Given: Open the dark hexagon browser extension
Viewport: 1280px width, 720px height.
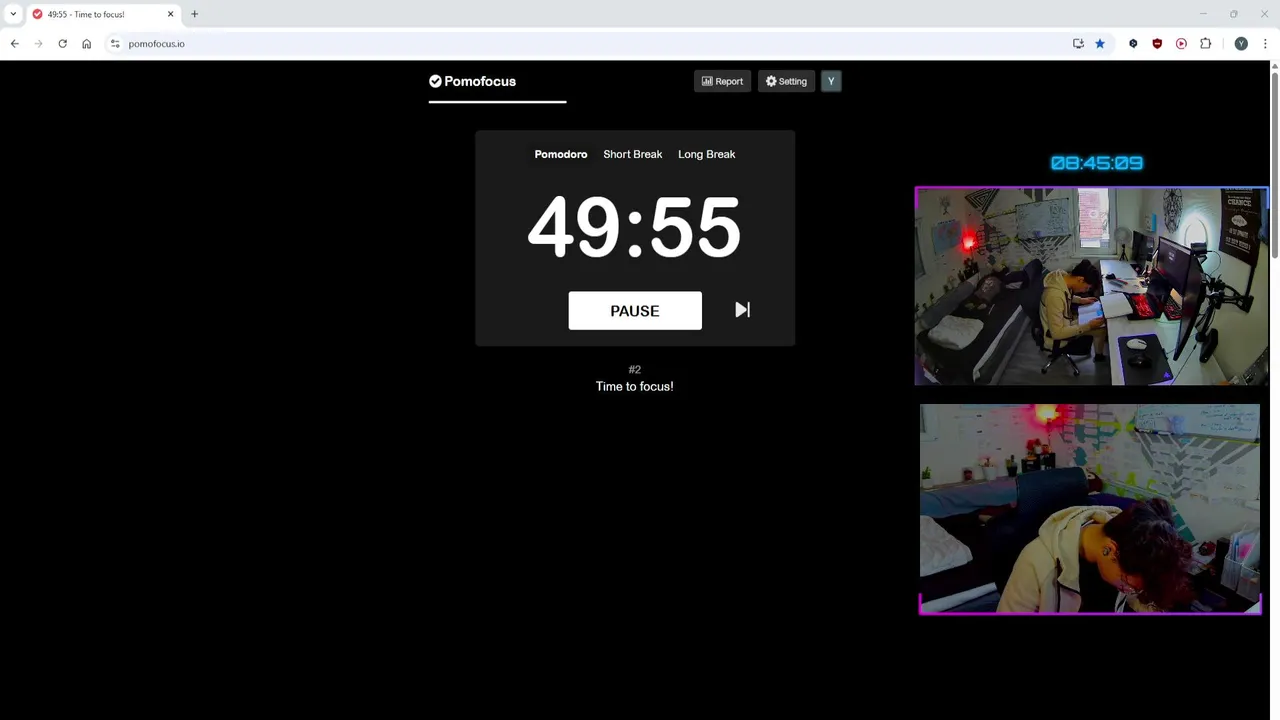Looking at the screenshot, I should coord(1133,44).
